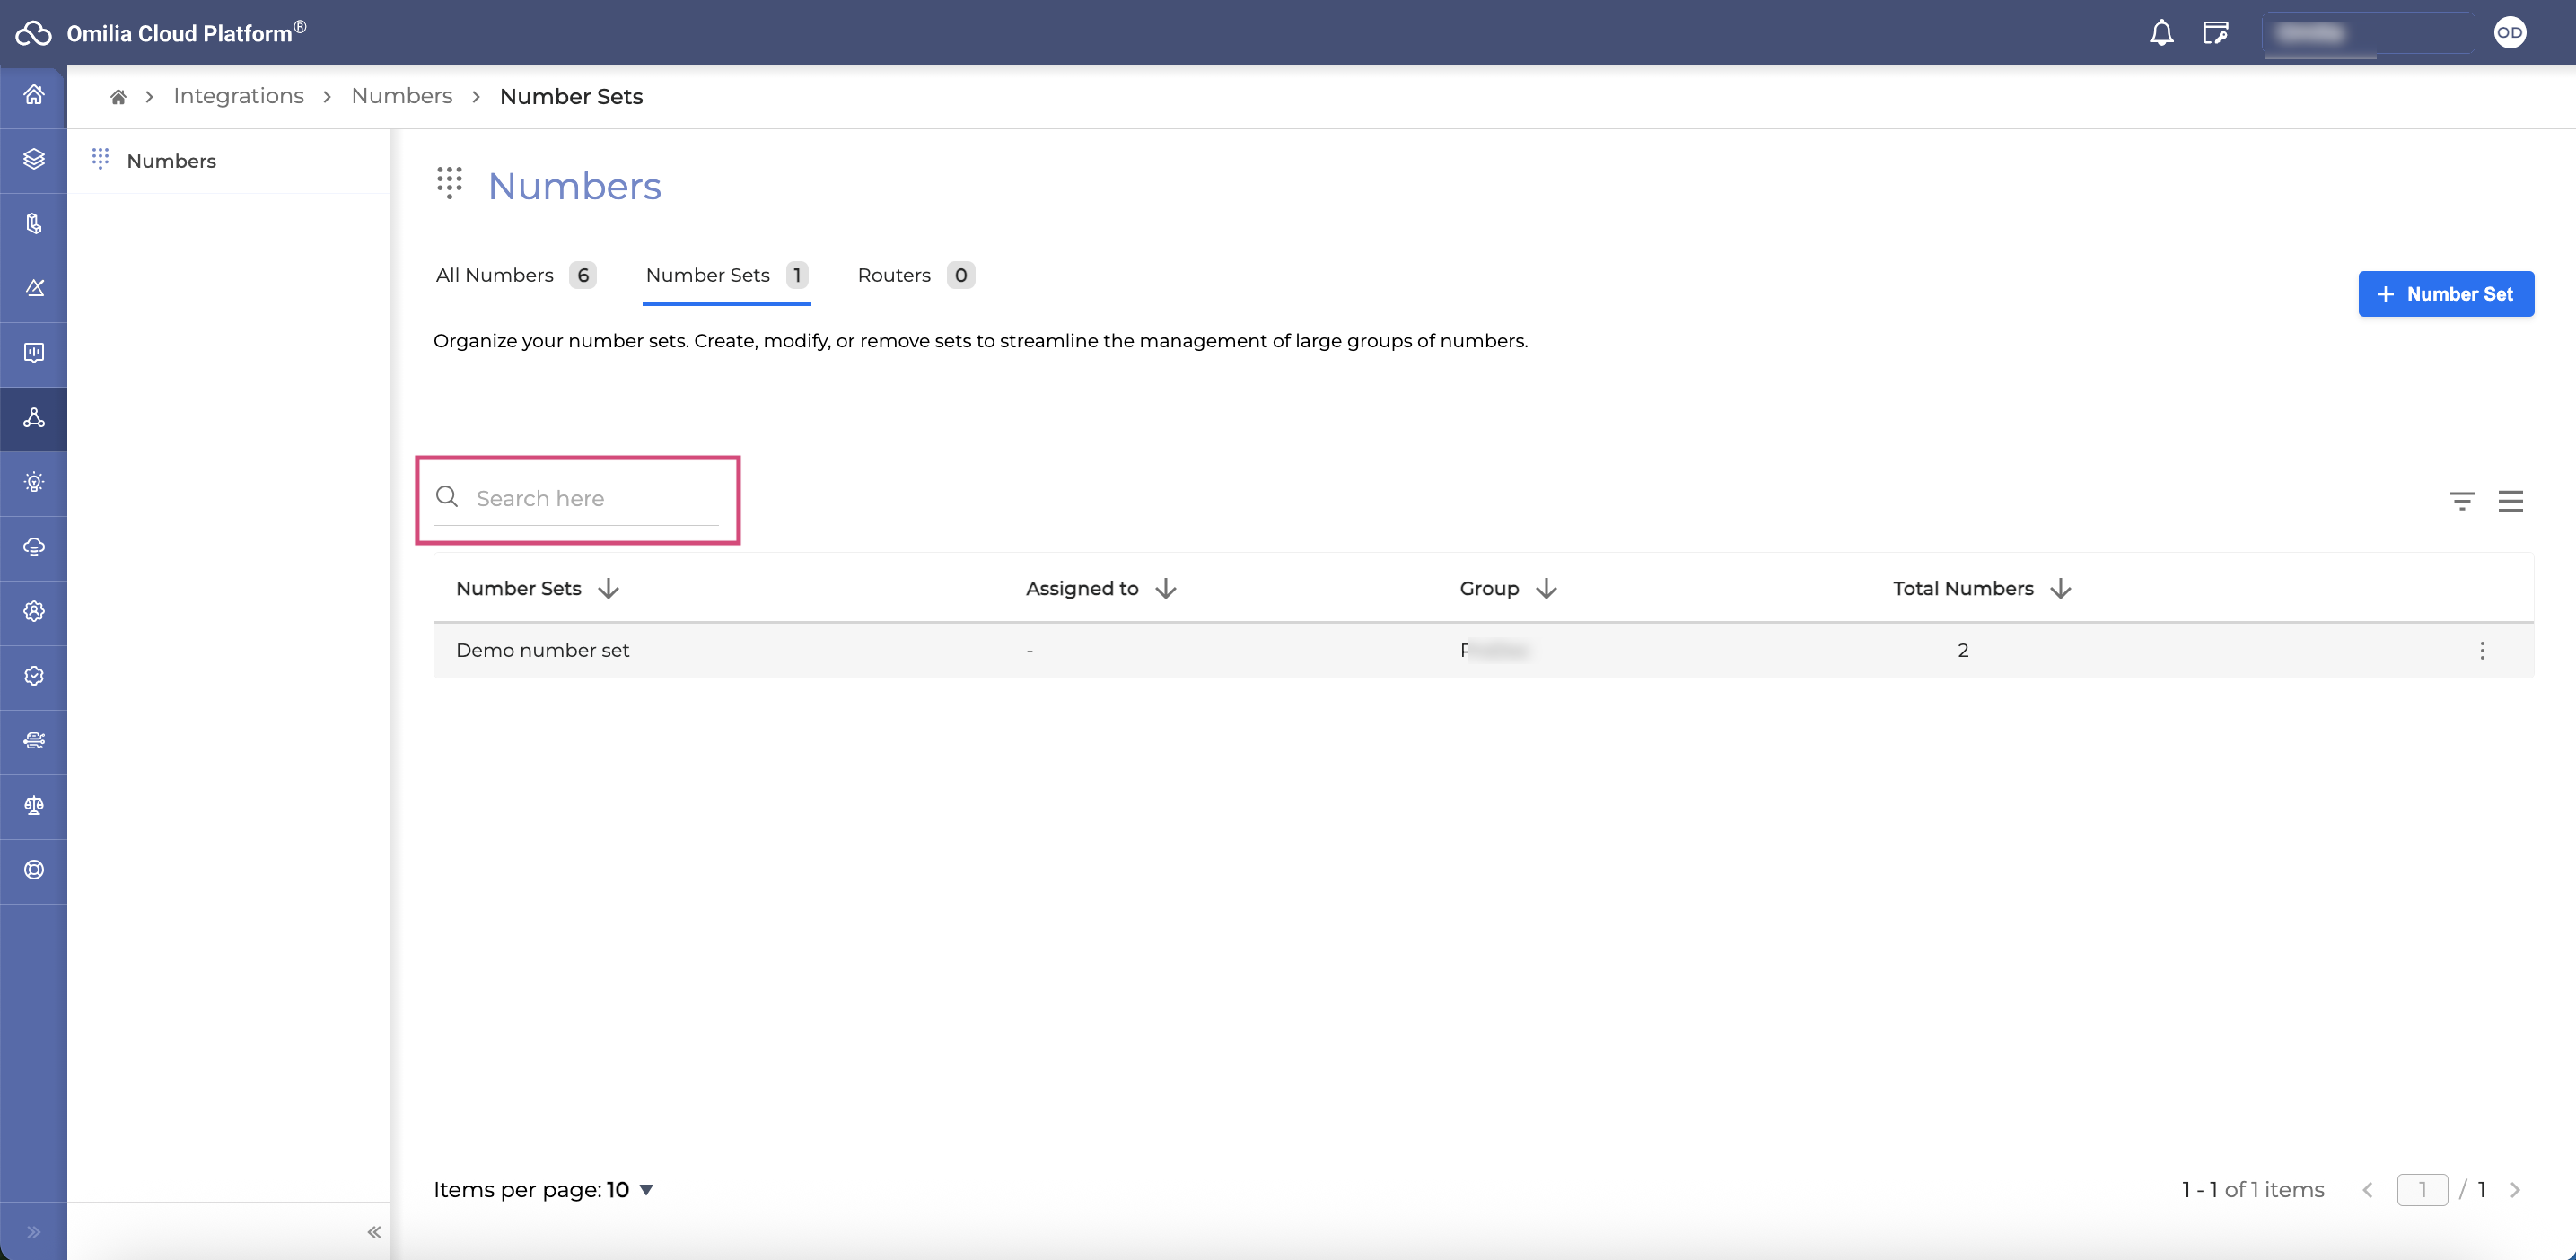Open three-dot menu for Demo number set
This screenshot has width=2576, height=1260.
[2482, 651]
